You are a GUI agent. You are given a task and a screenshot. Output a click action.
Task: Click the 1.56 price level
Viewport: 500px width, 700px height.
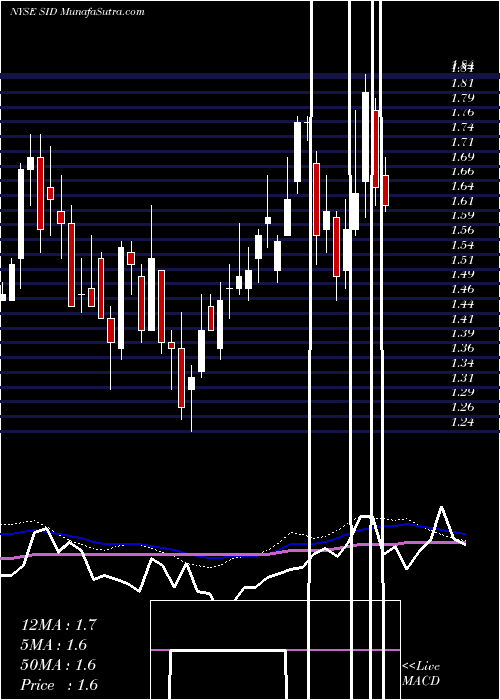click(x=462, y=230)
